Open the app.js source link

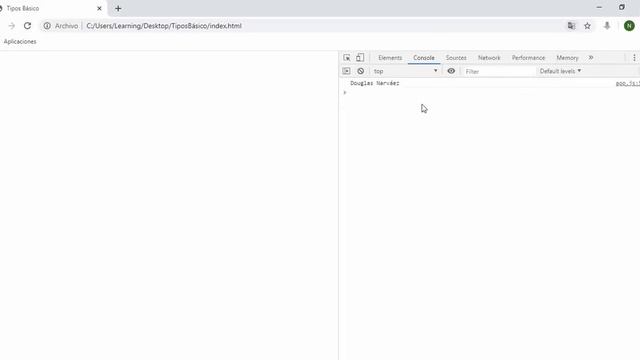point(627,83)
